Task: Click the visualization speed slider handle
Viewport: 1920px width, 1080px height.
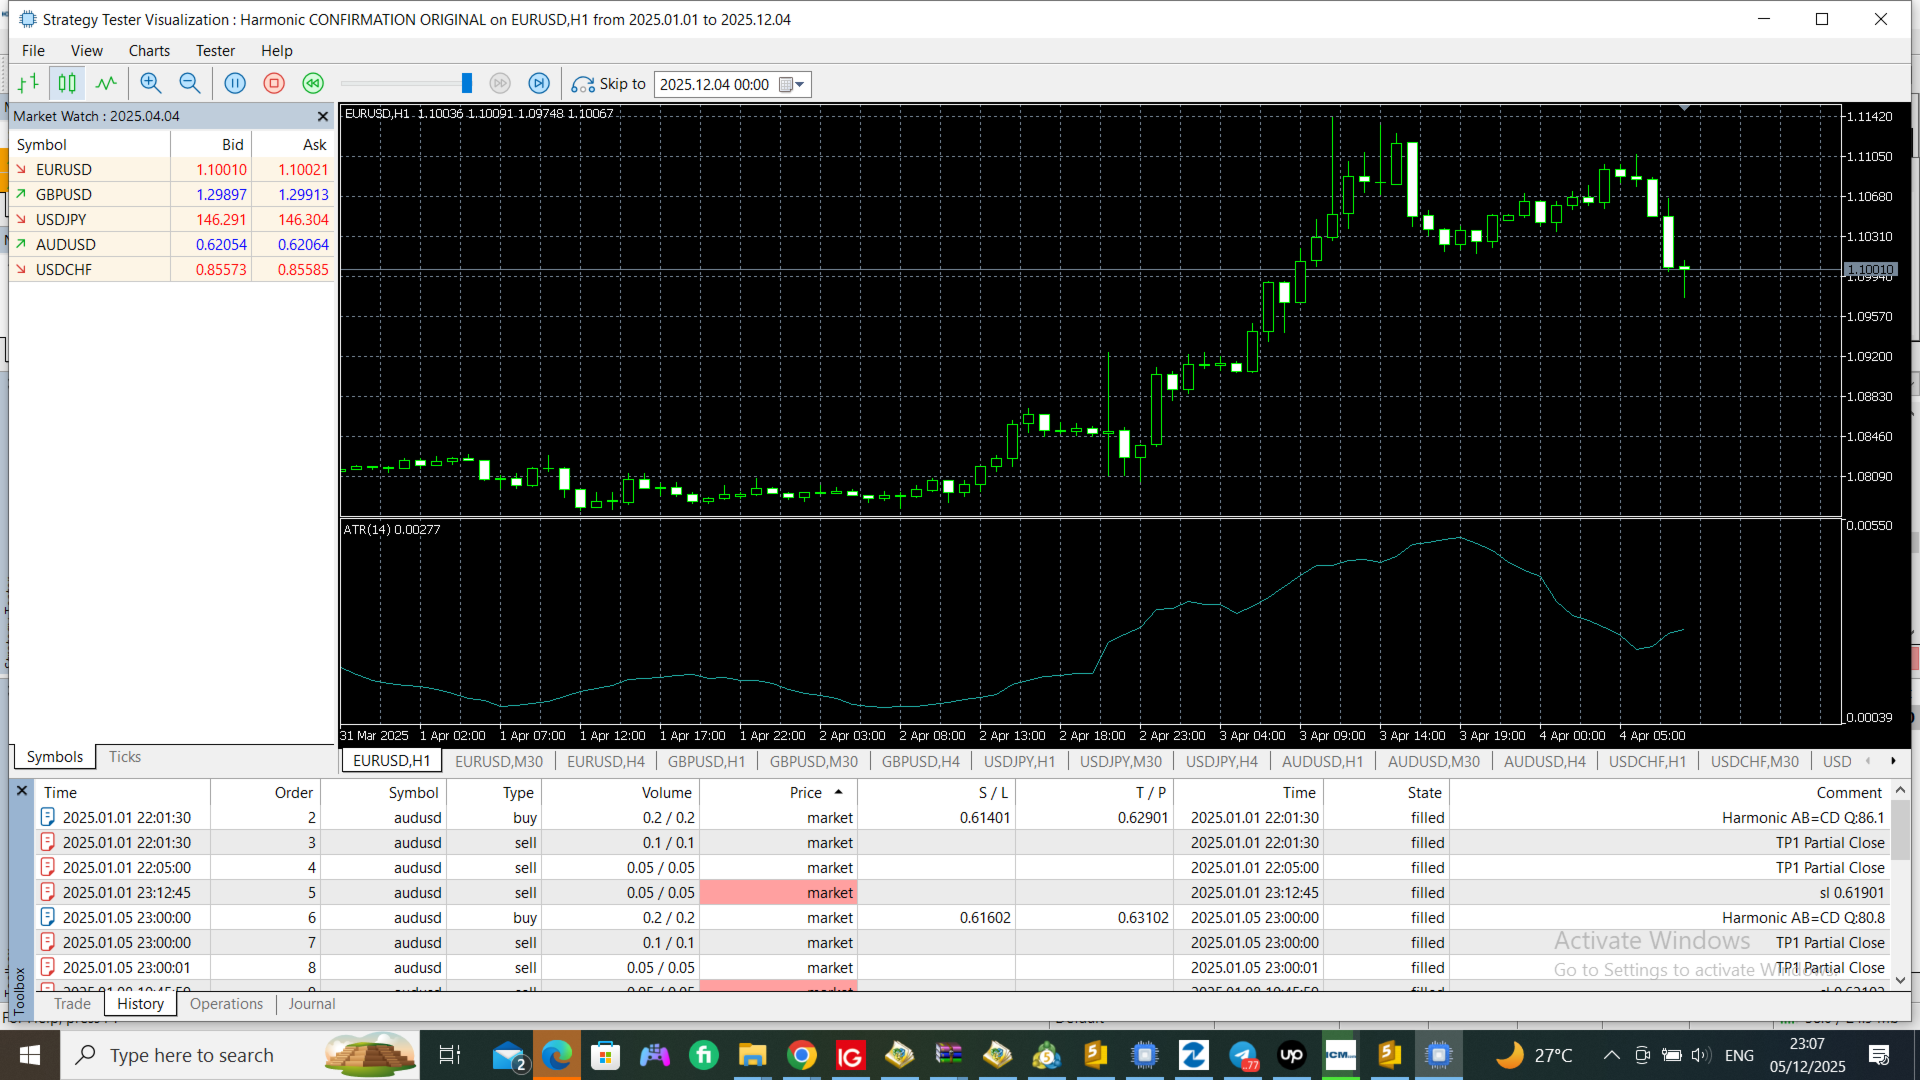Action: 466,84
